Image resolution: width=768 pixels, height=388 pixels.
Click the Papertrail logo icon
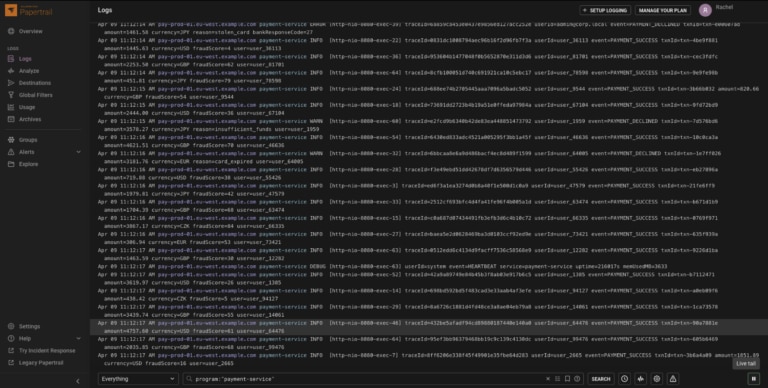pos(11,10)
